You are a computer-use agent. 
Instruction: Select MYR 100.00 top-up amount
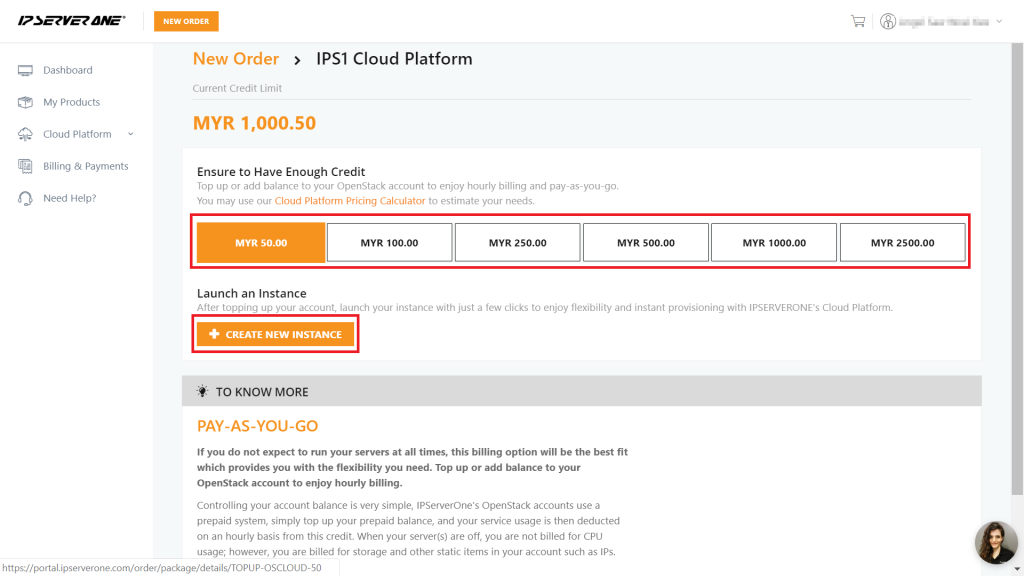(x=389, y=242)
